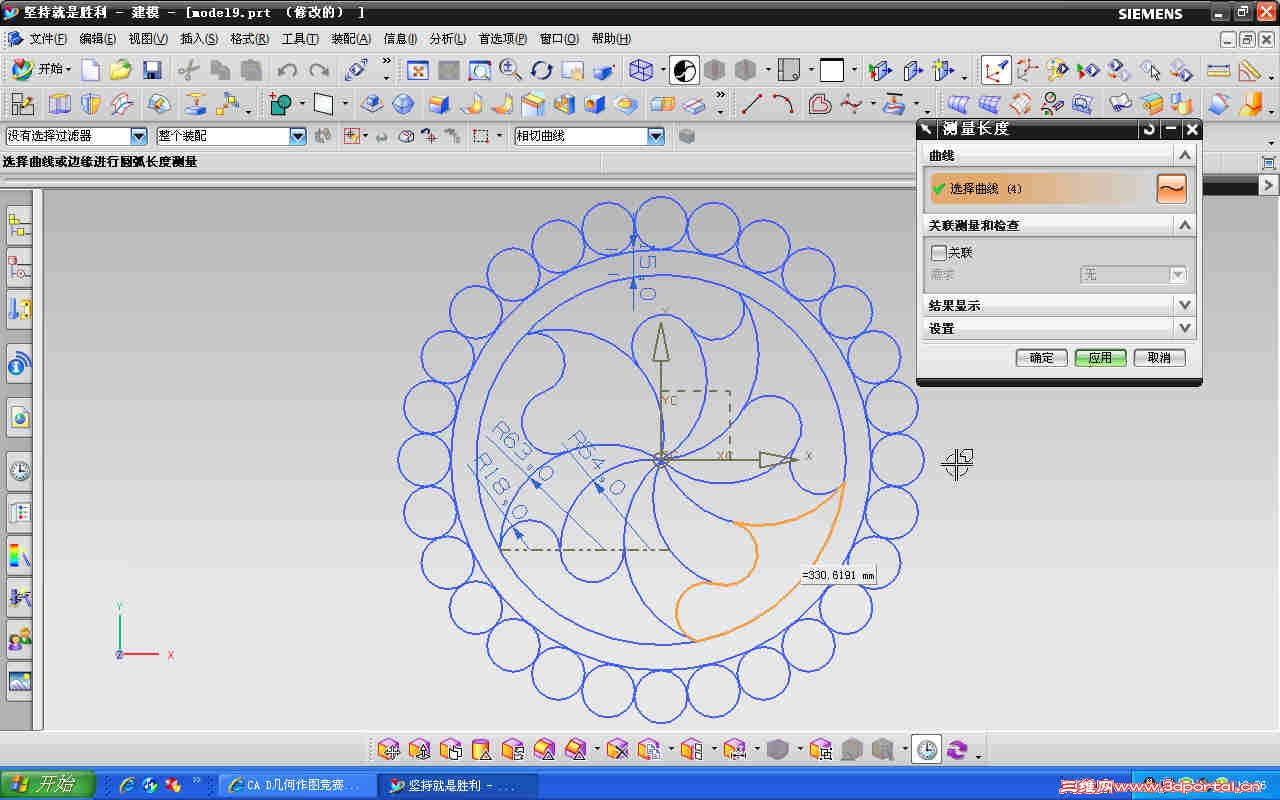Activate the Rotate view tool

point(542,70)
